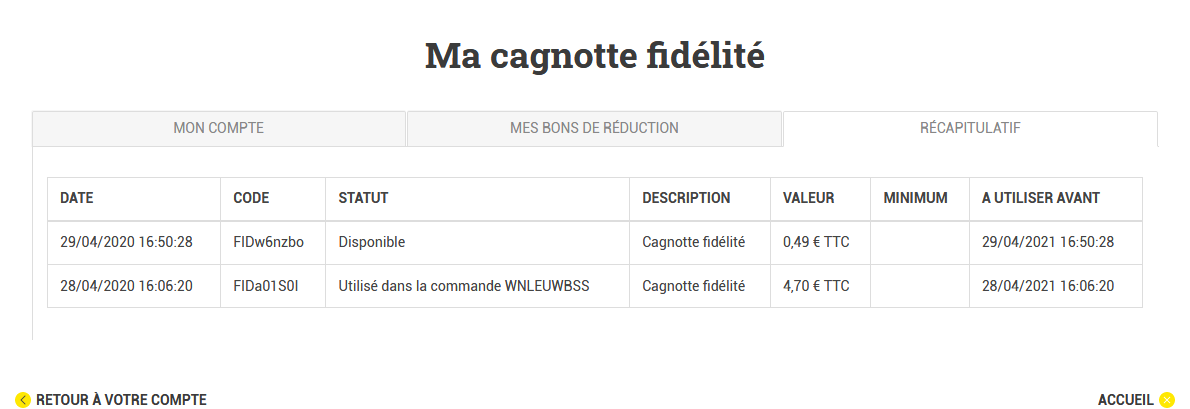Switch to the MON COMPTE tab

click(219, 128)
